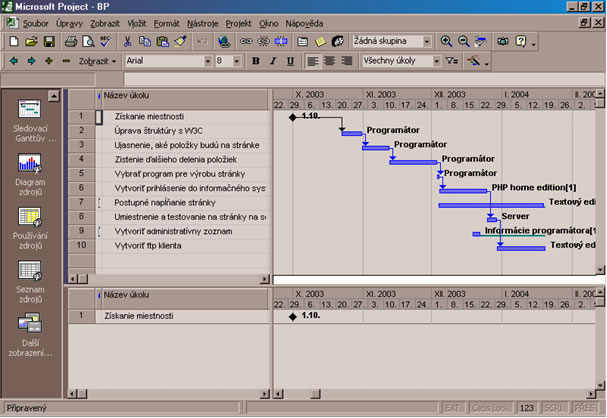Click the blue Gantt bar labelled Server
Viewport: 607px width, 418px height.
point(492,220)
